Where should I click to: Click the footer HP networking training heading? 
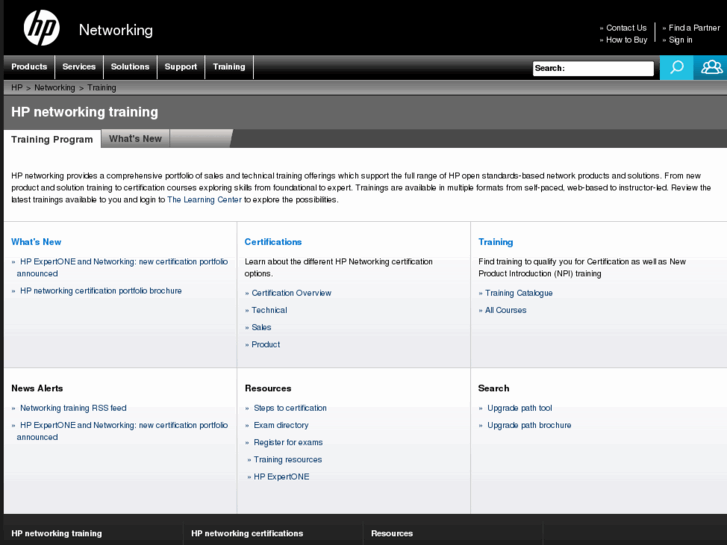(x=57, y=533)
